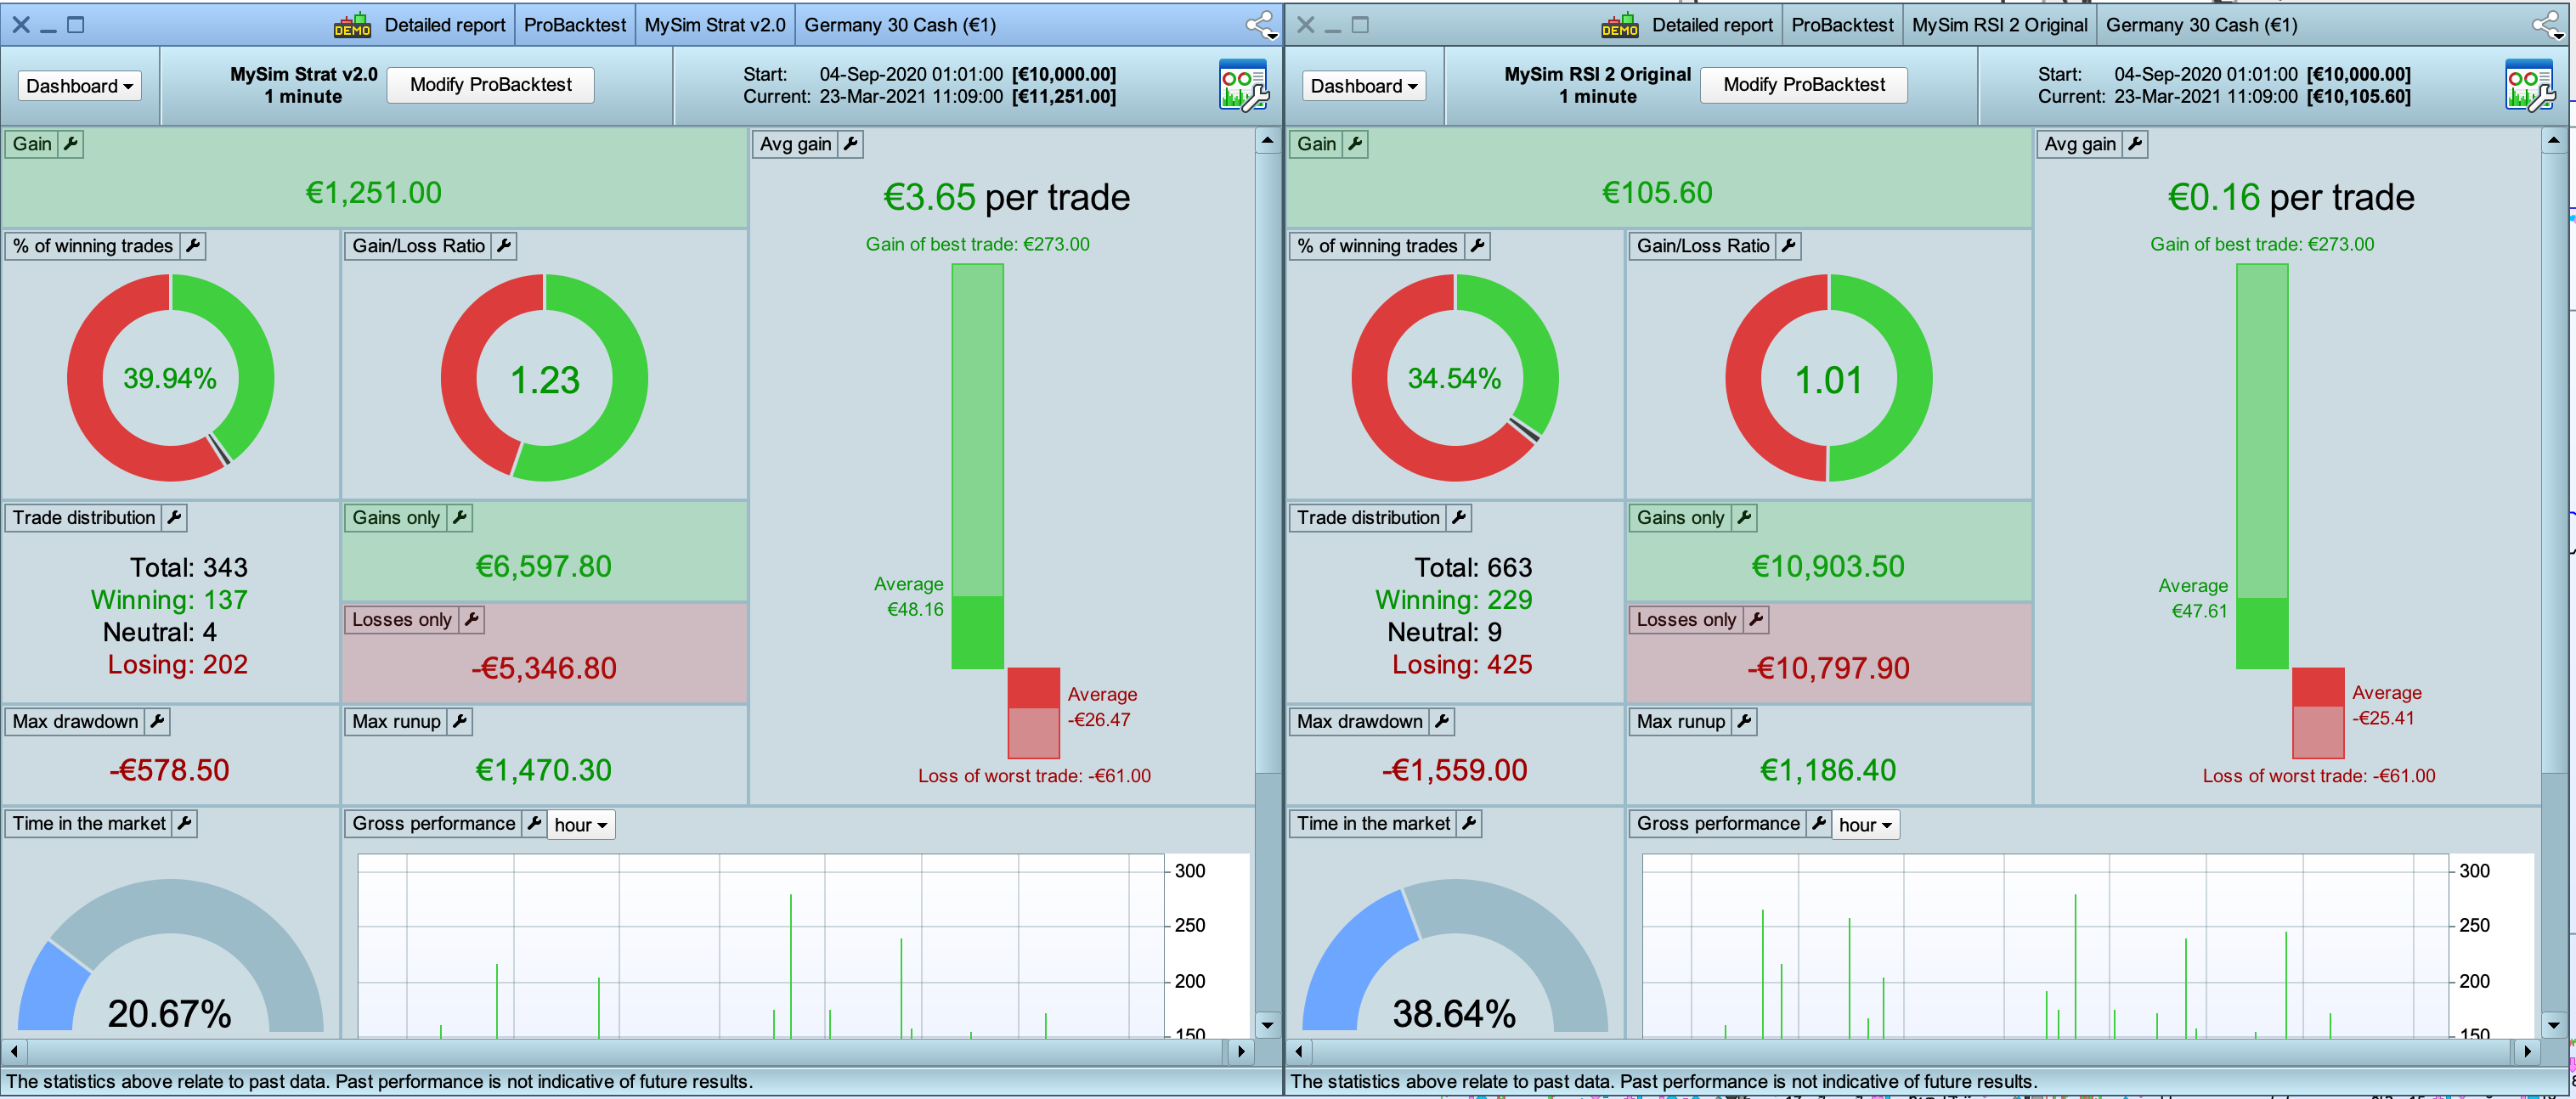Click left window vertical scrollbar down arrow
The width and height of the screenshot is (2576, 1099).
pos(1267,1024)
